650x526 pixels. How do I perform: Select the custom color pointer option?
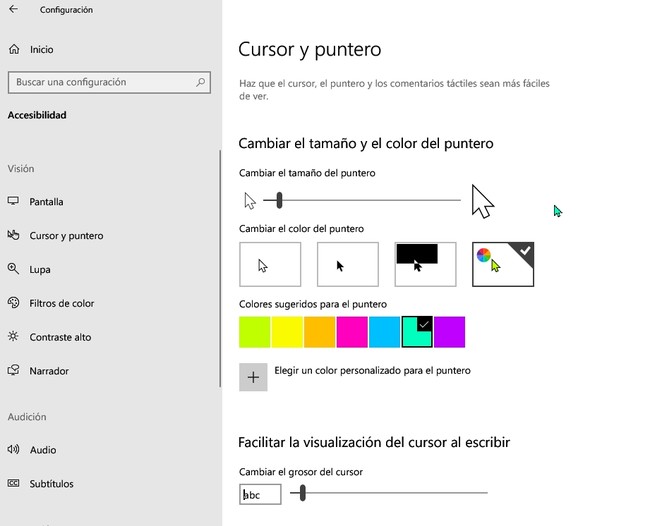503,264
